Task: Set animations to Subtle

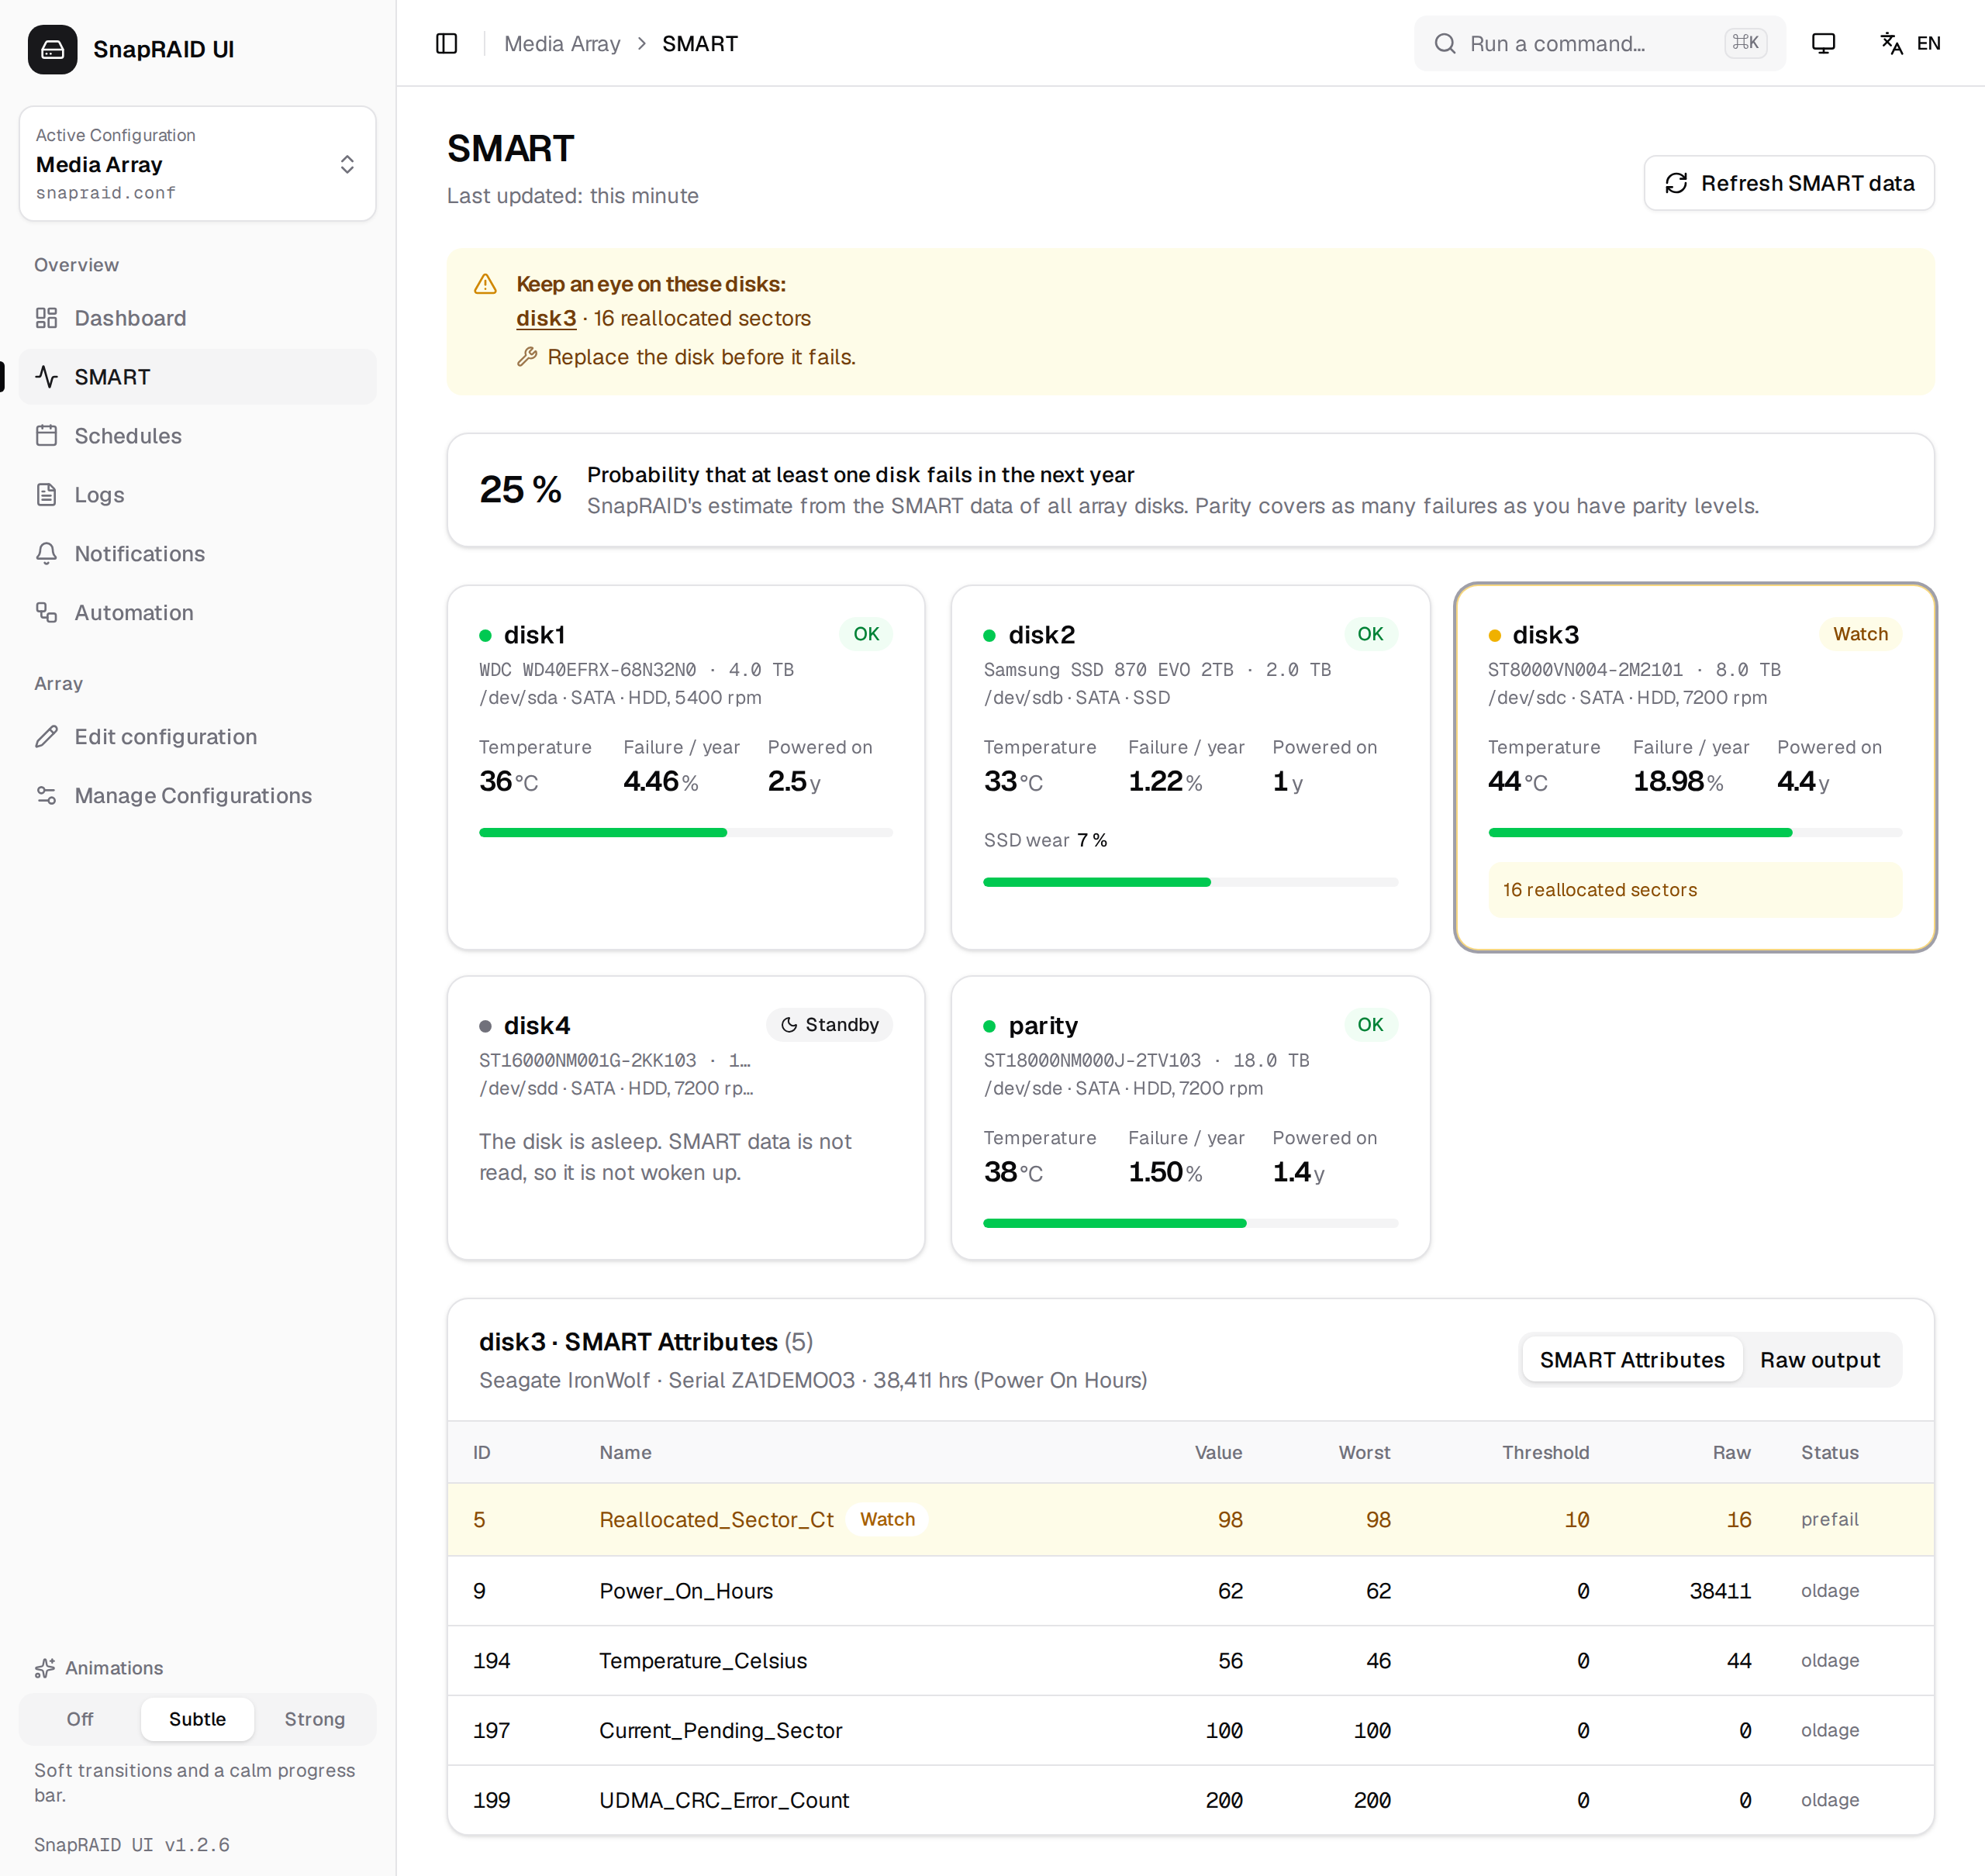Action: click(197, 1719)
